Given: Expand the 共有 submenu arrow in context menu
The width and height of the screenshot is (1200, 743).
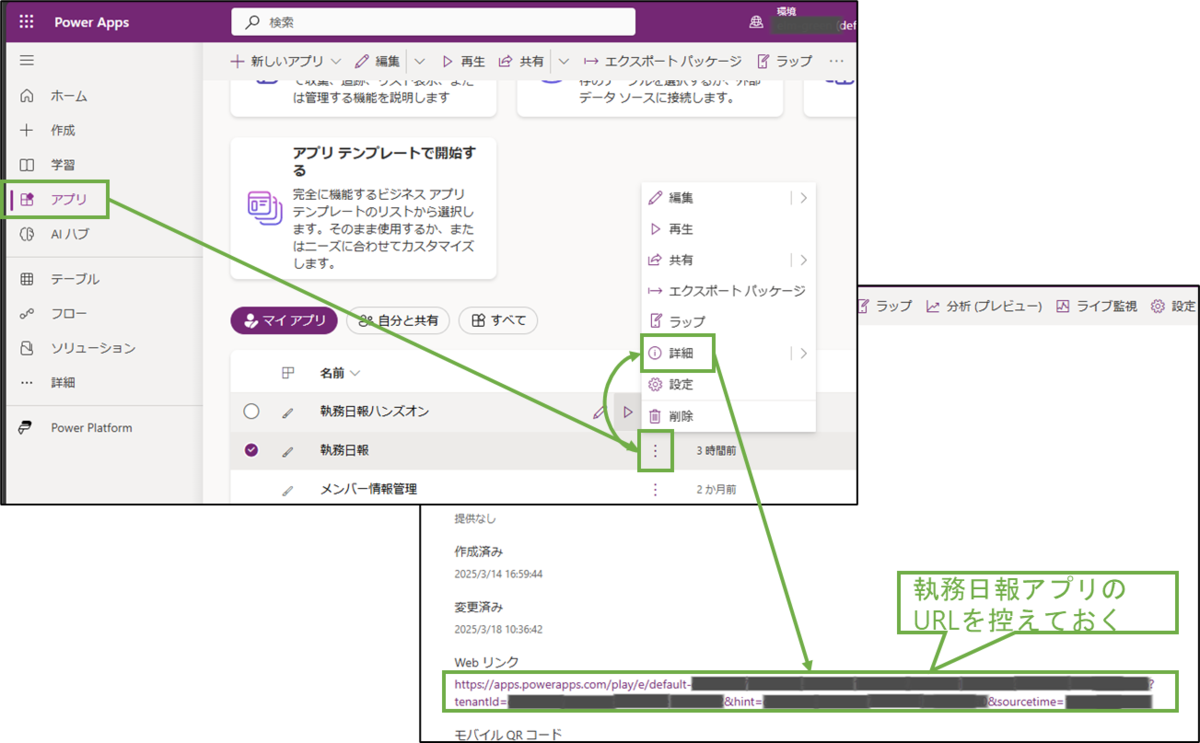Looking at the screenshot, I should (x=803, y=260).
